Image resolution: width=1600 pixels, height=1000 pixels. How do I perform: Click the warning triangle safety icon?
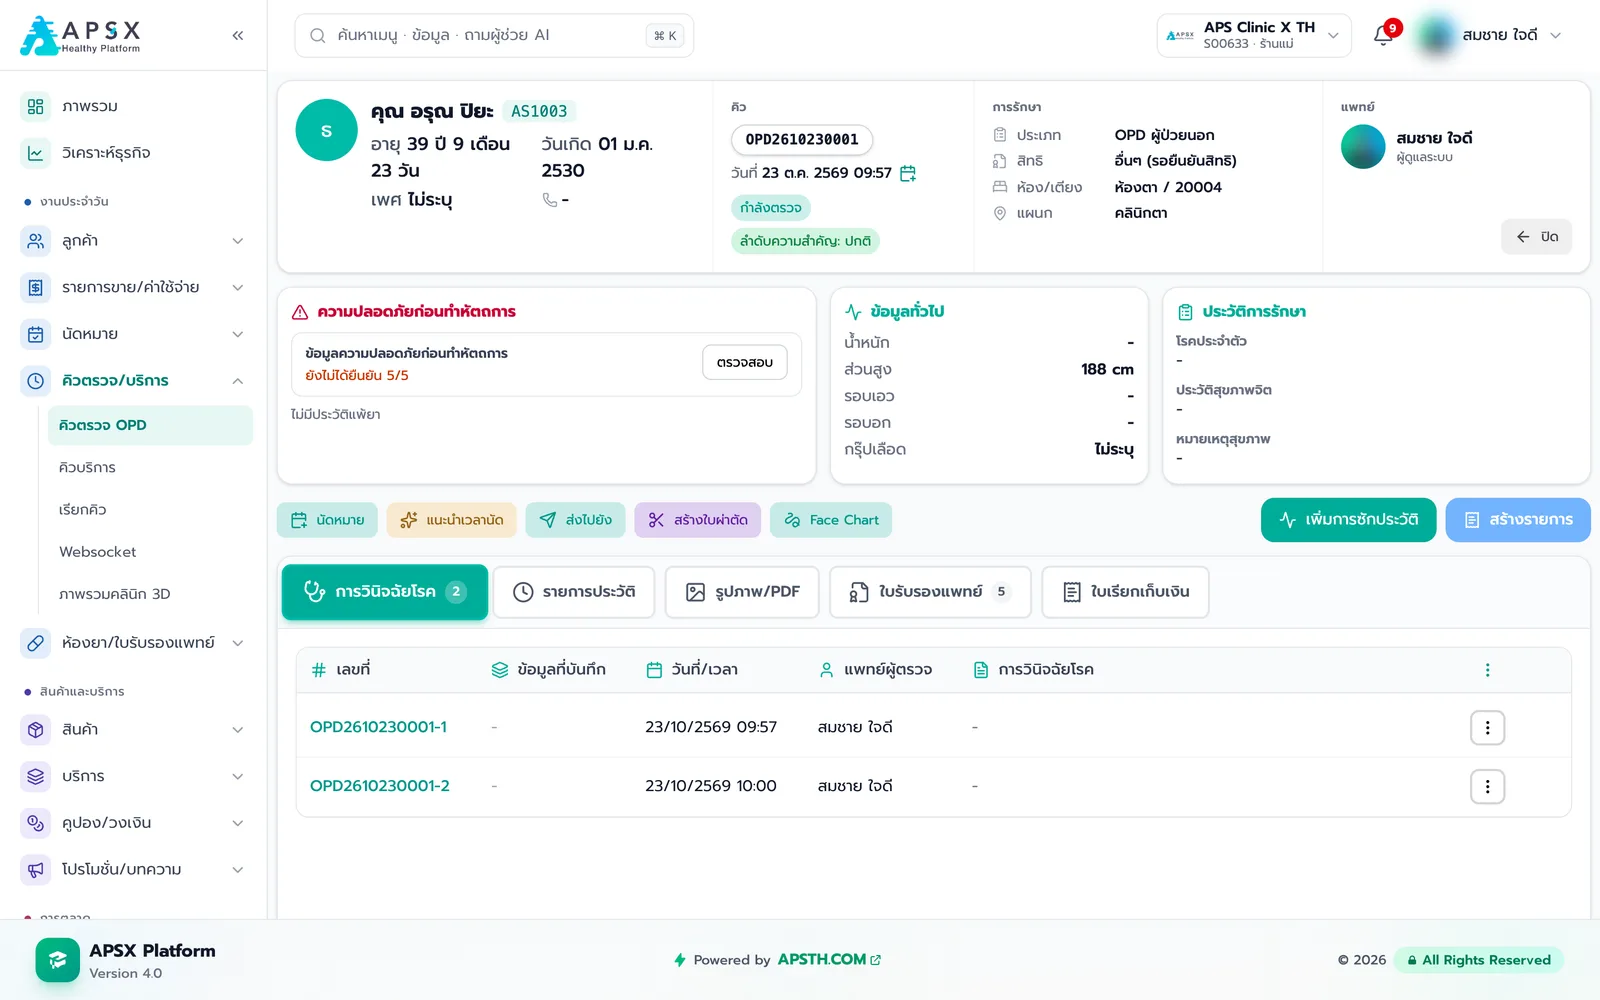(300, 312)
